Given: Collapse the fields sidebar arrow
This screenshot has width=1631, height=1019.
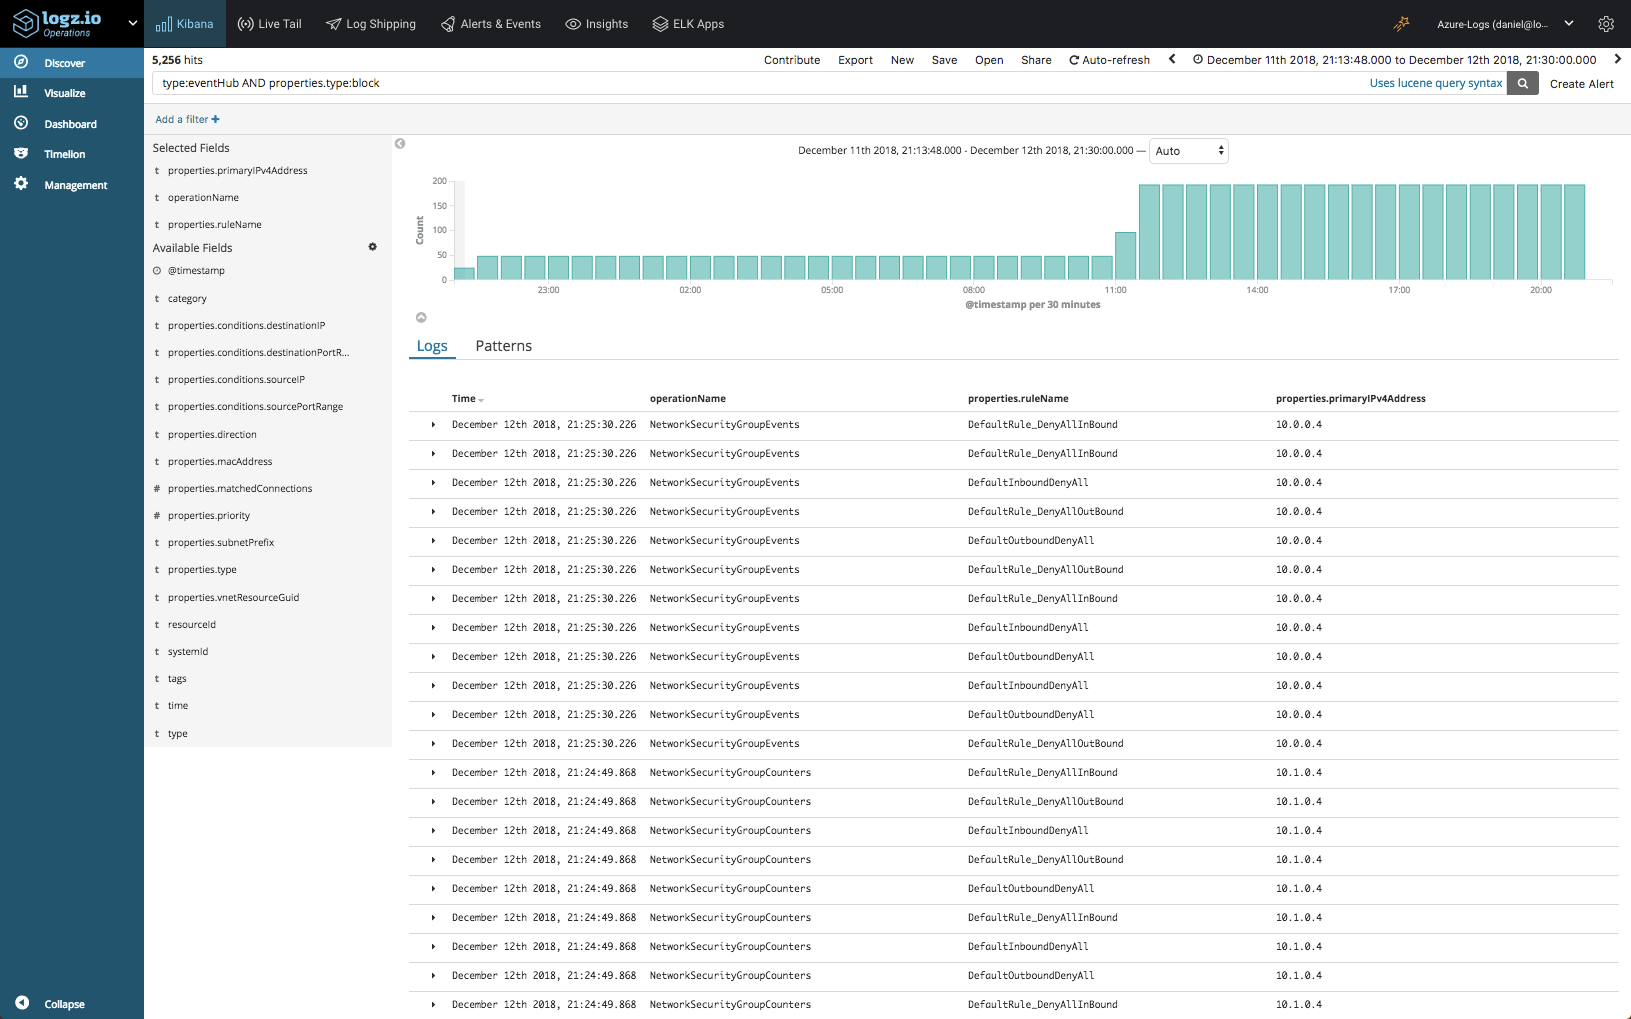Looking at the screenshot, I should [x=400, y=144].
